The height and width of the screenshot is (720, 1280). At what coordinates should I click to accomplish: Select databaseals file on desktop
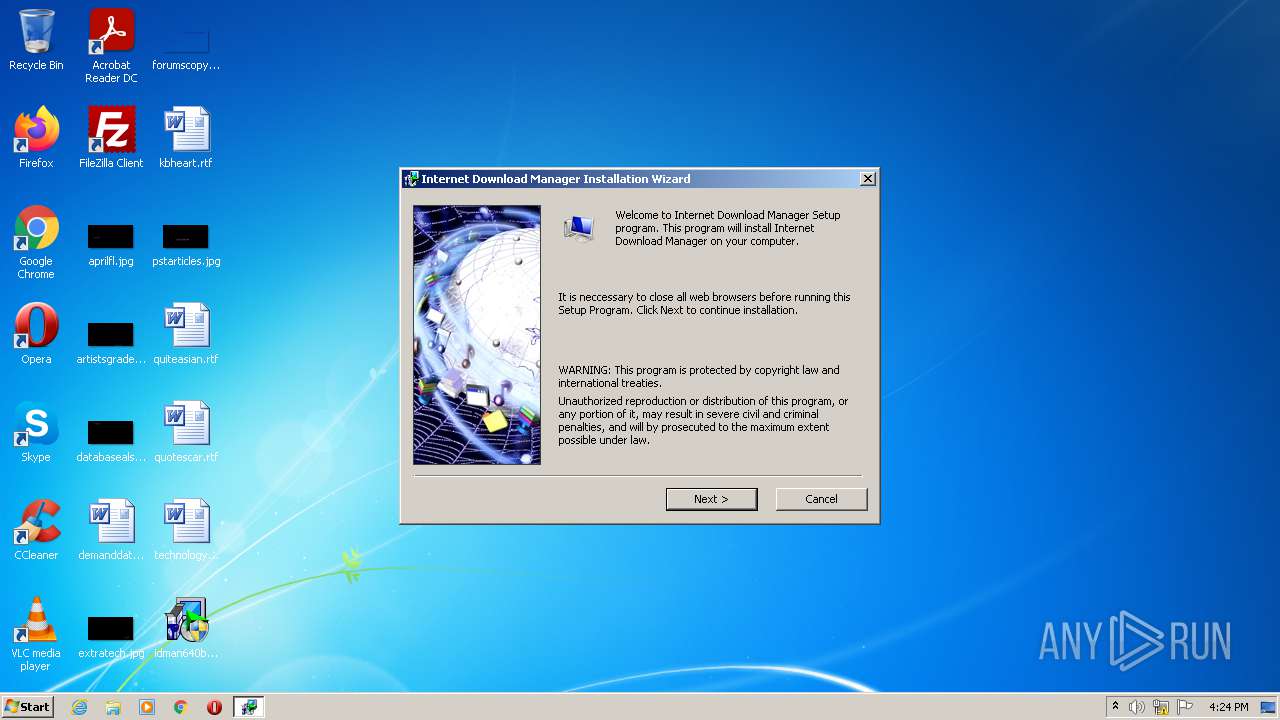(x=111, y=441)
